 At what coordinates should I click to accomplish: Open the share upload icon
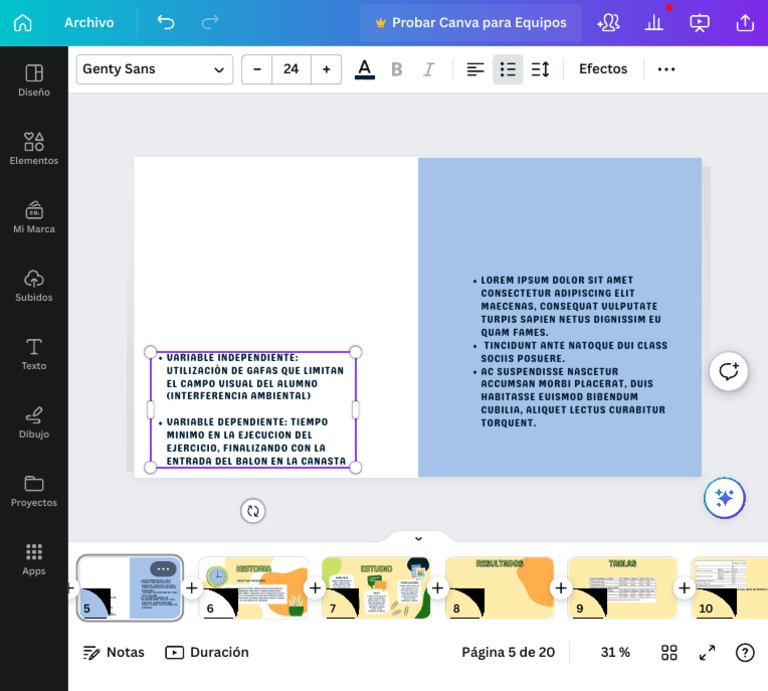tap(744, 22)
